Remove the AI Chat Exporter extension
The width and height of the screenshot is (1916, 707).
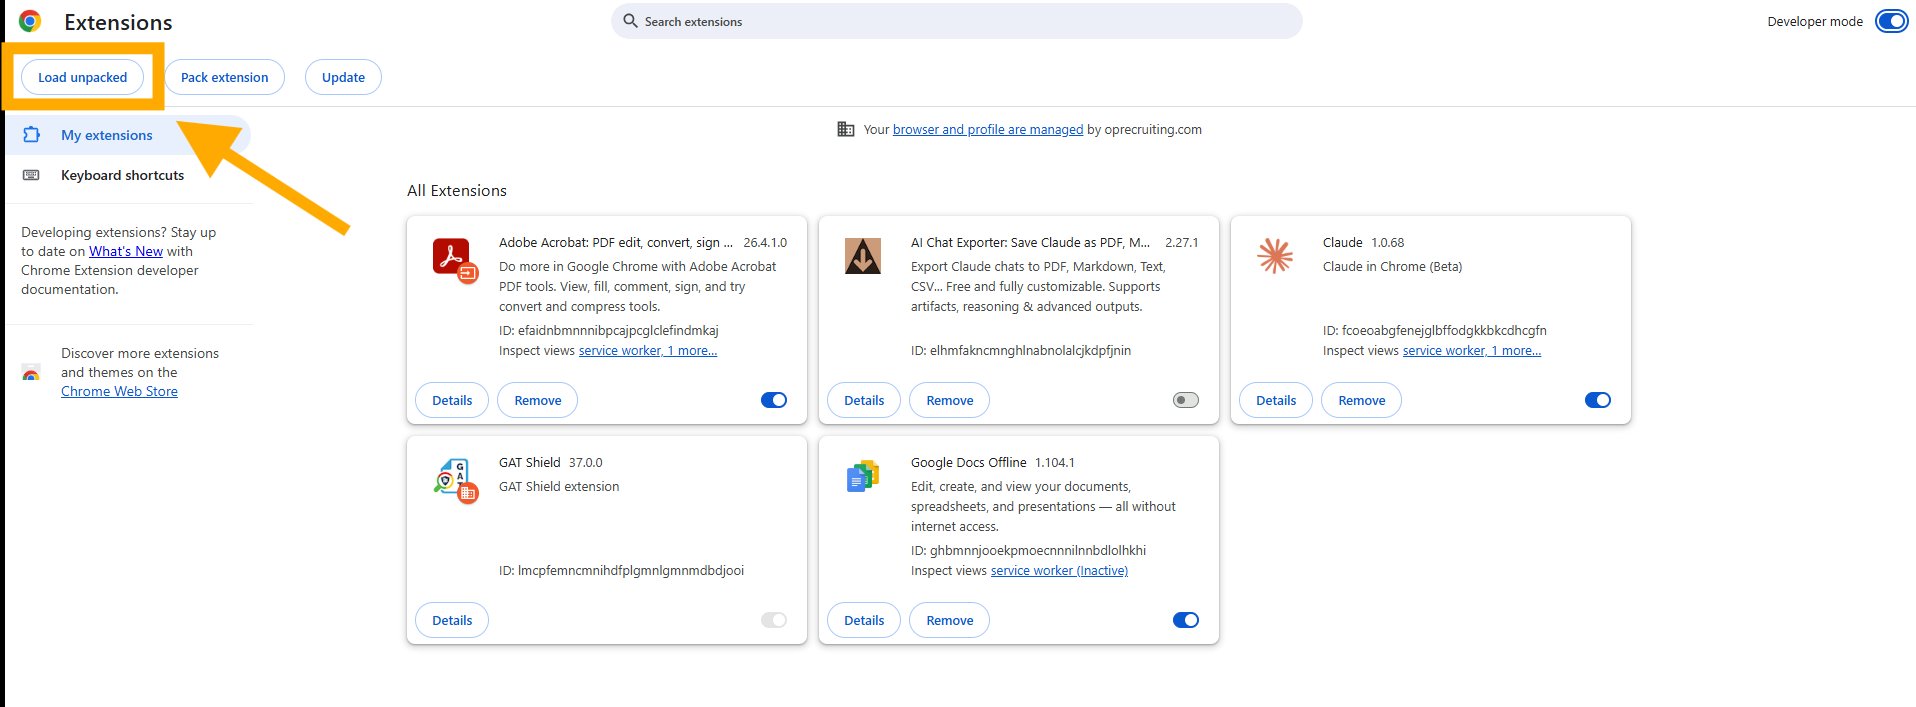point(950,400)
